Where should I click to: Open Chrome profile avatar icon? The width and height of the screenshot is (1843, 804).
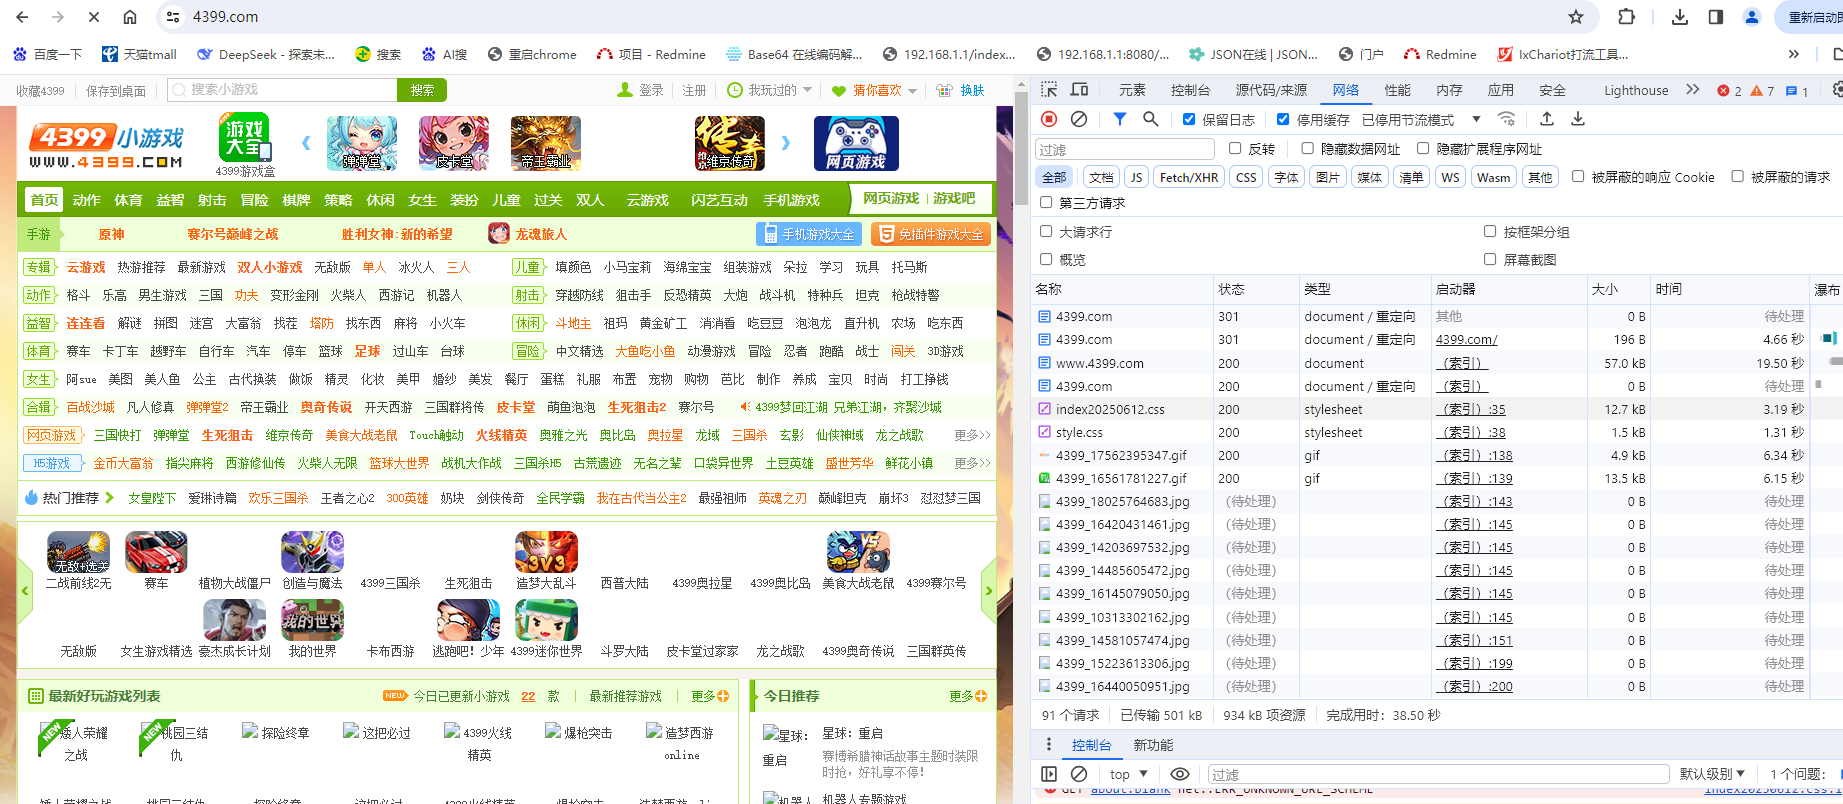pos(1752,17)
